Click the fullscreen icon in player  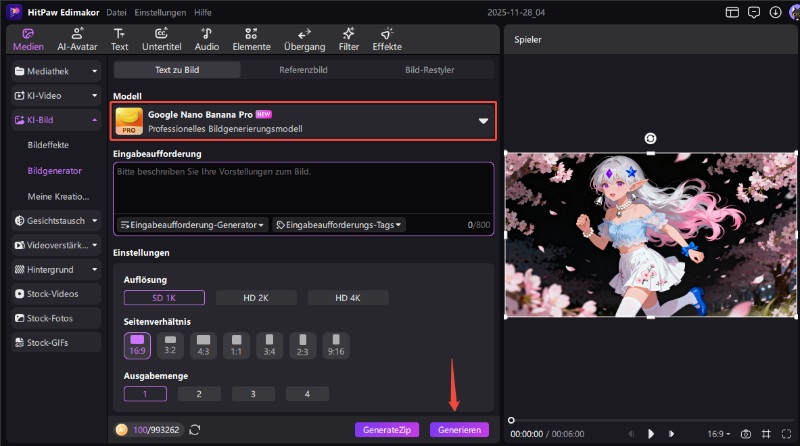(x=786, y=434)
